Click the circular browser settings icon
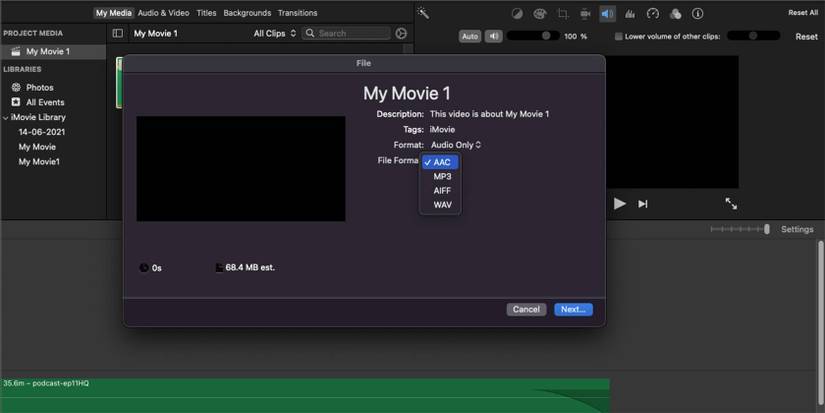 (401, 33)
